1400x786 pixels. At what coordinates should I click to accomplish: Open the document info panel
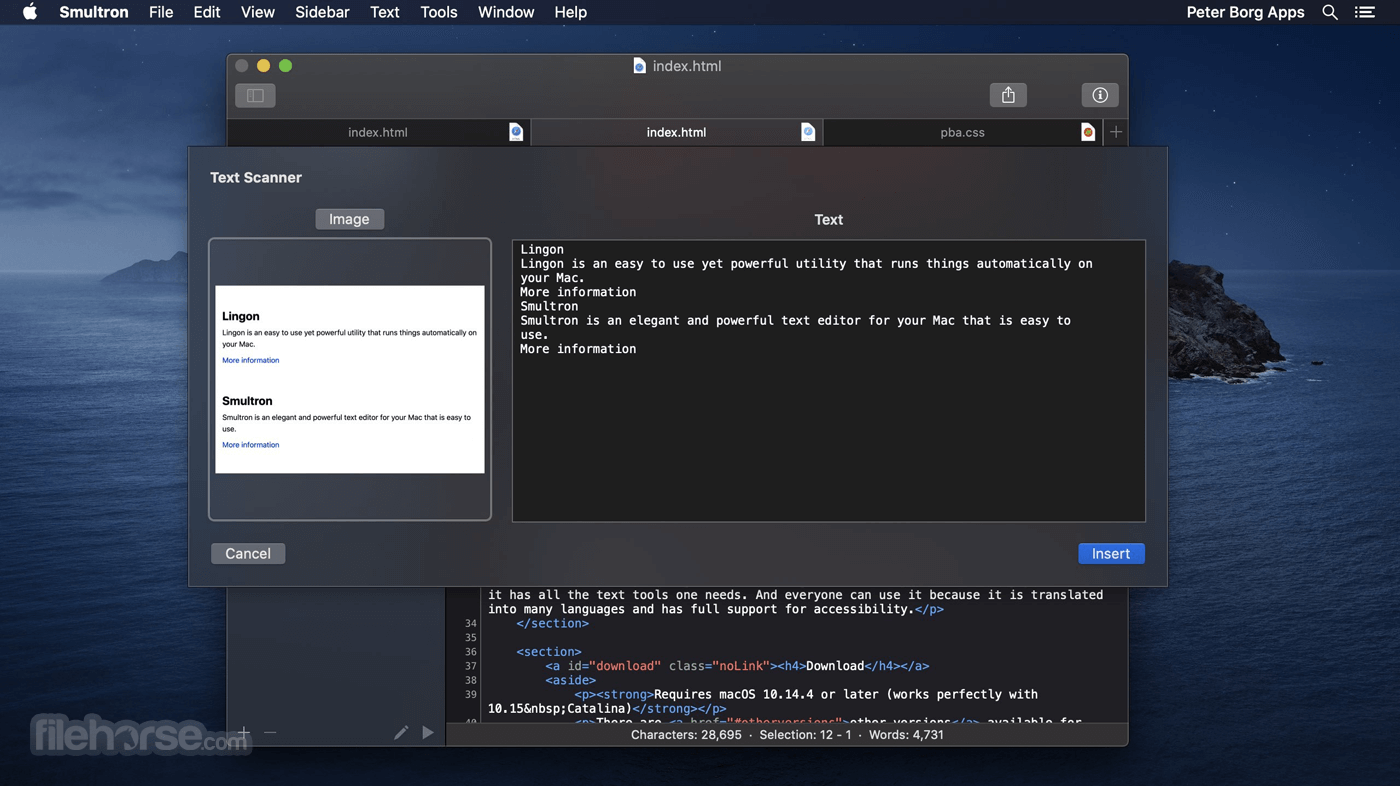(1100, 95)
